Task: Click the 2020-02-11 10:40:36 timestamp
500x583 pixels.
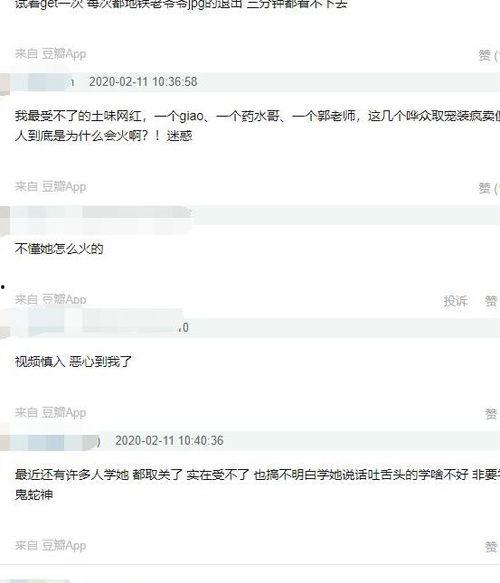Action: 169,441
